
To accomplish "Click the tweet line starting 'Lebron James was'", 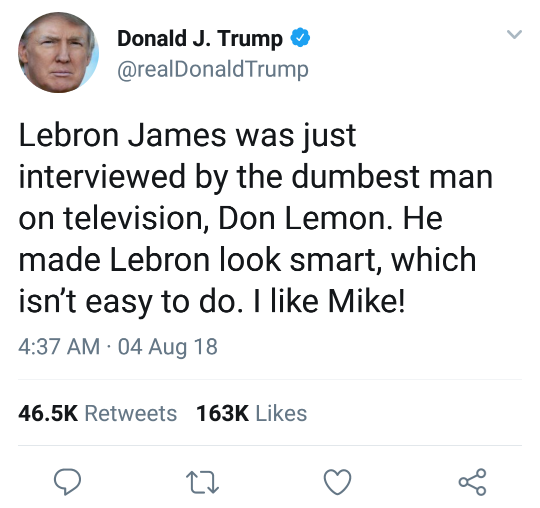I will tap(187, 136).
